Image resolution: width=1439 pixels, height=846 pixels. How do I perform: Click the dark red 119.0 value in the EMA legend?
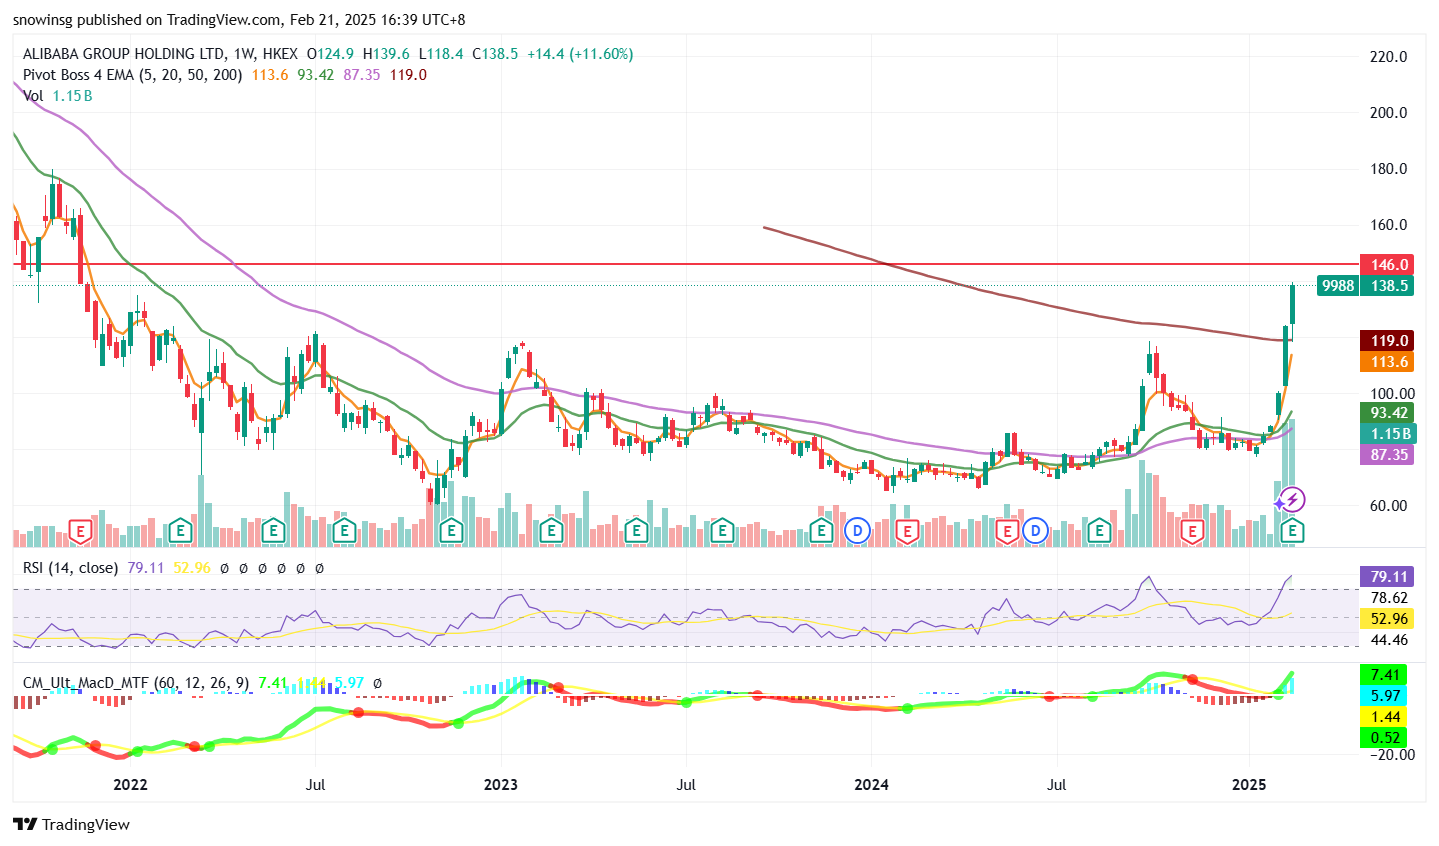[x=408, y=75]
